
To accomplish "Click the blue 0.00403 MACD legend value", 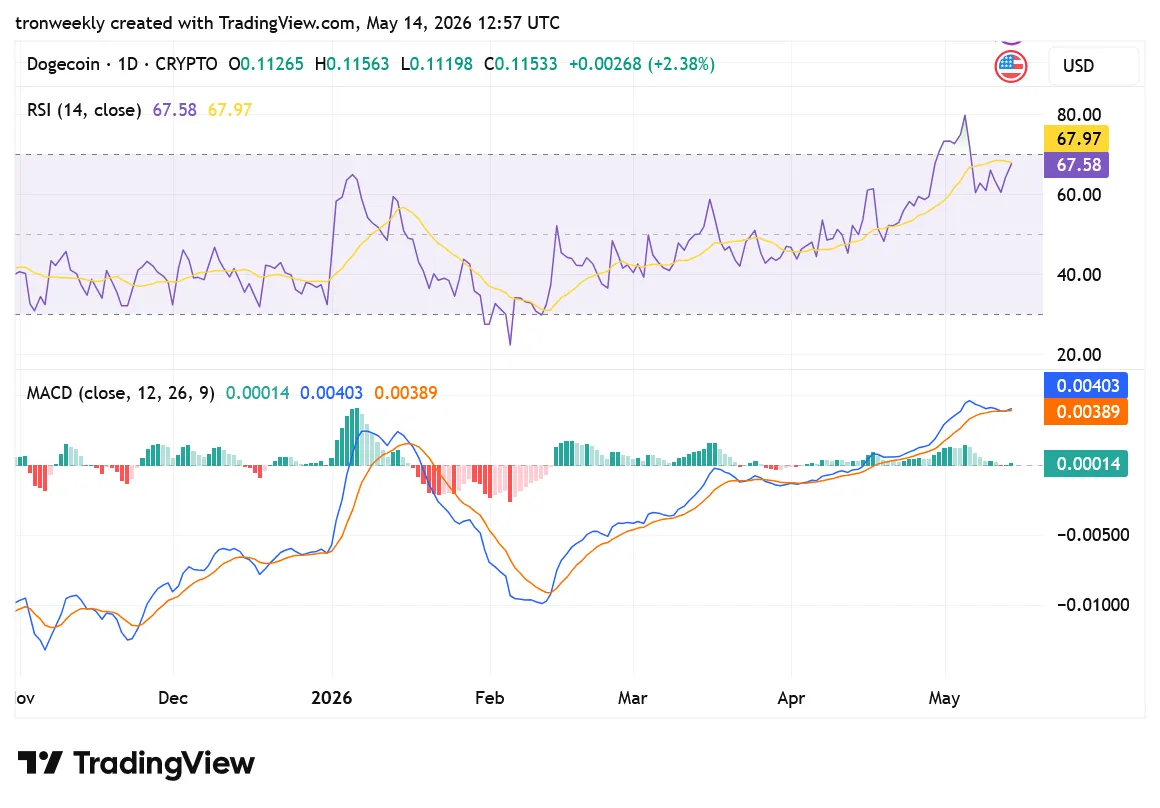I will coord(331,393).
